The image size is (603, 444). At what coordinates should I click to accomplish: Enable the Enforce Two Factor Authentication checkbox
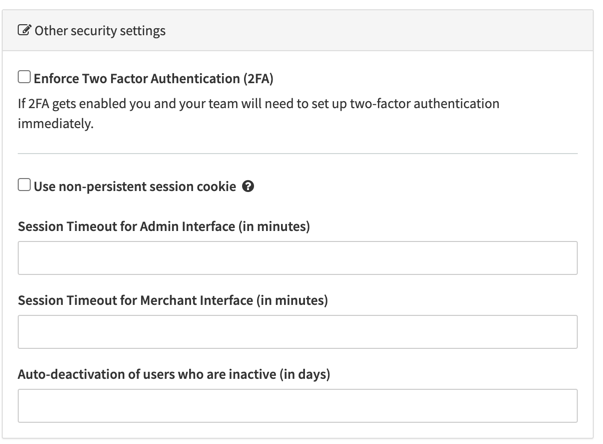click(x=25, y=77)
